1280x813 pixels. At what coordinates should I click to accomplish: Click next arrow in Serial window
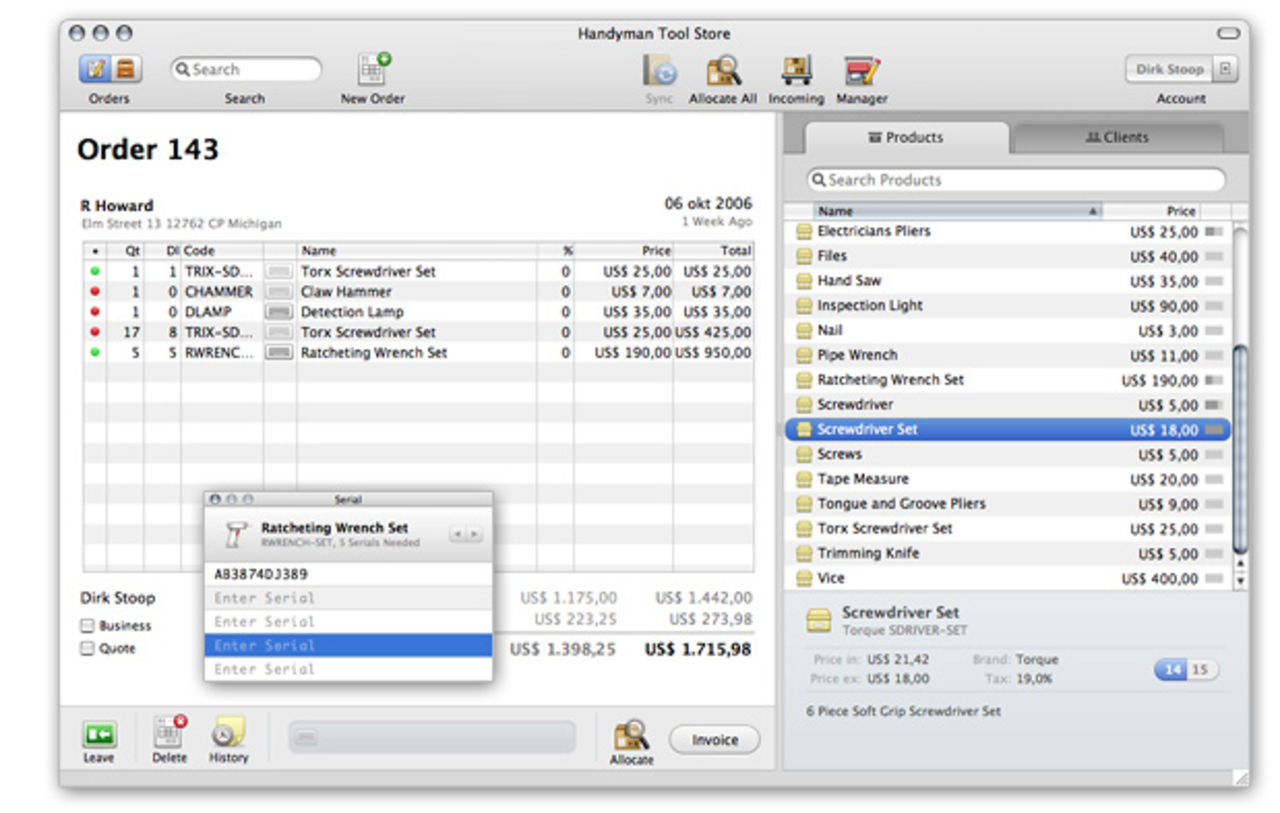[475, 535]
